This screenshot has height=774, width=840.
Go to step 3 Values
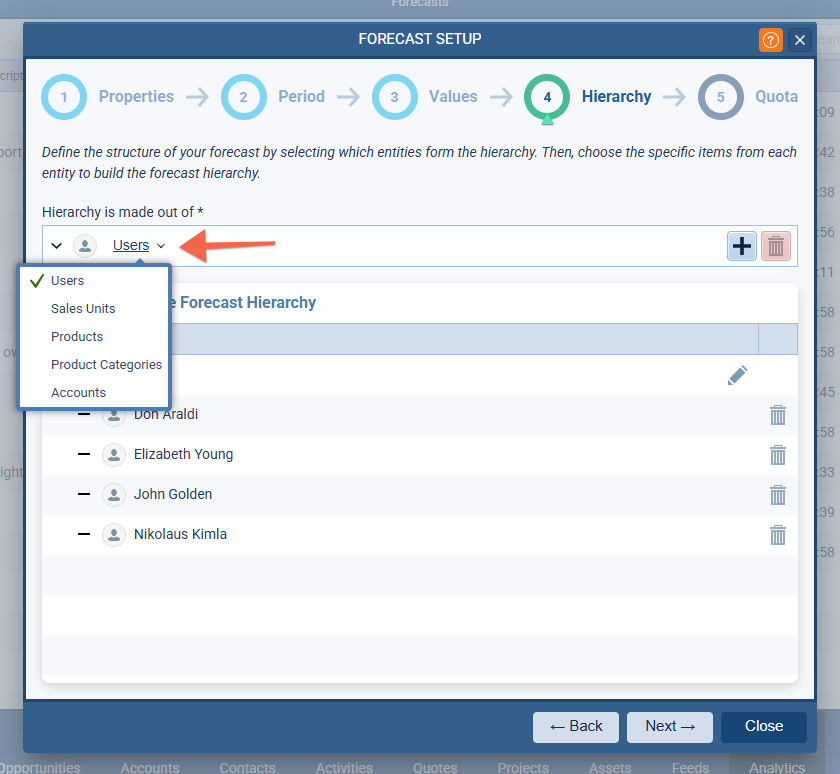point(395,97)
